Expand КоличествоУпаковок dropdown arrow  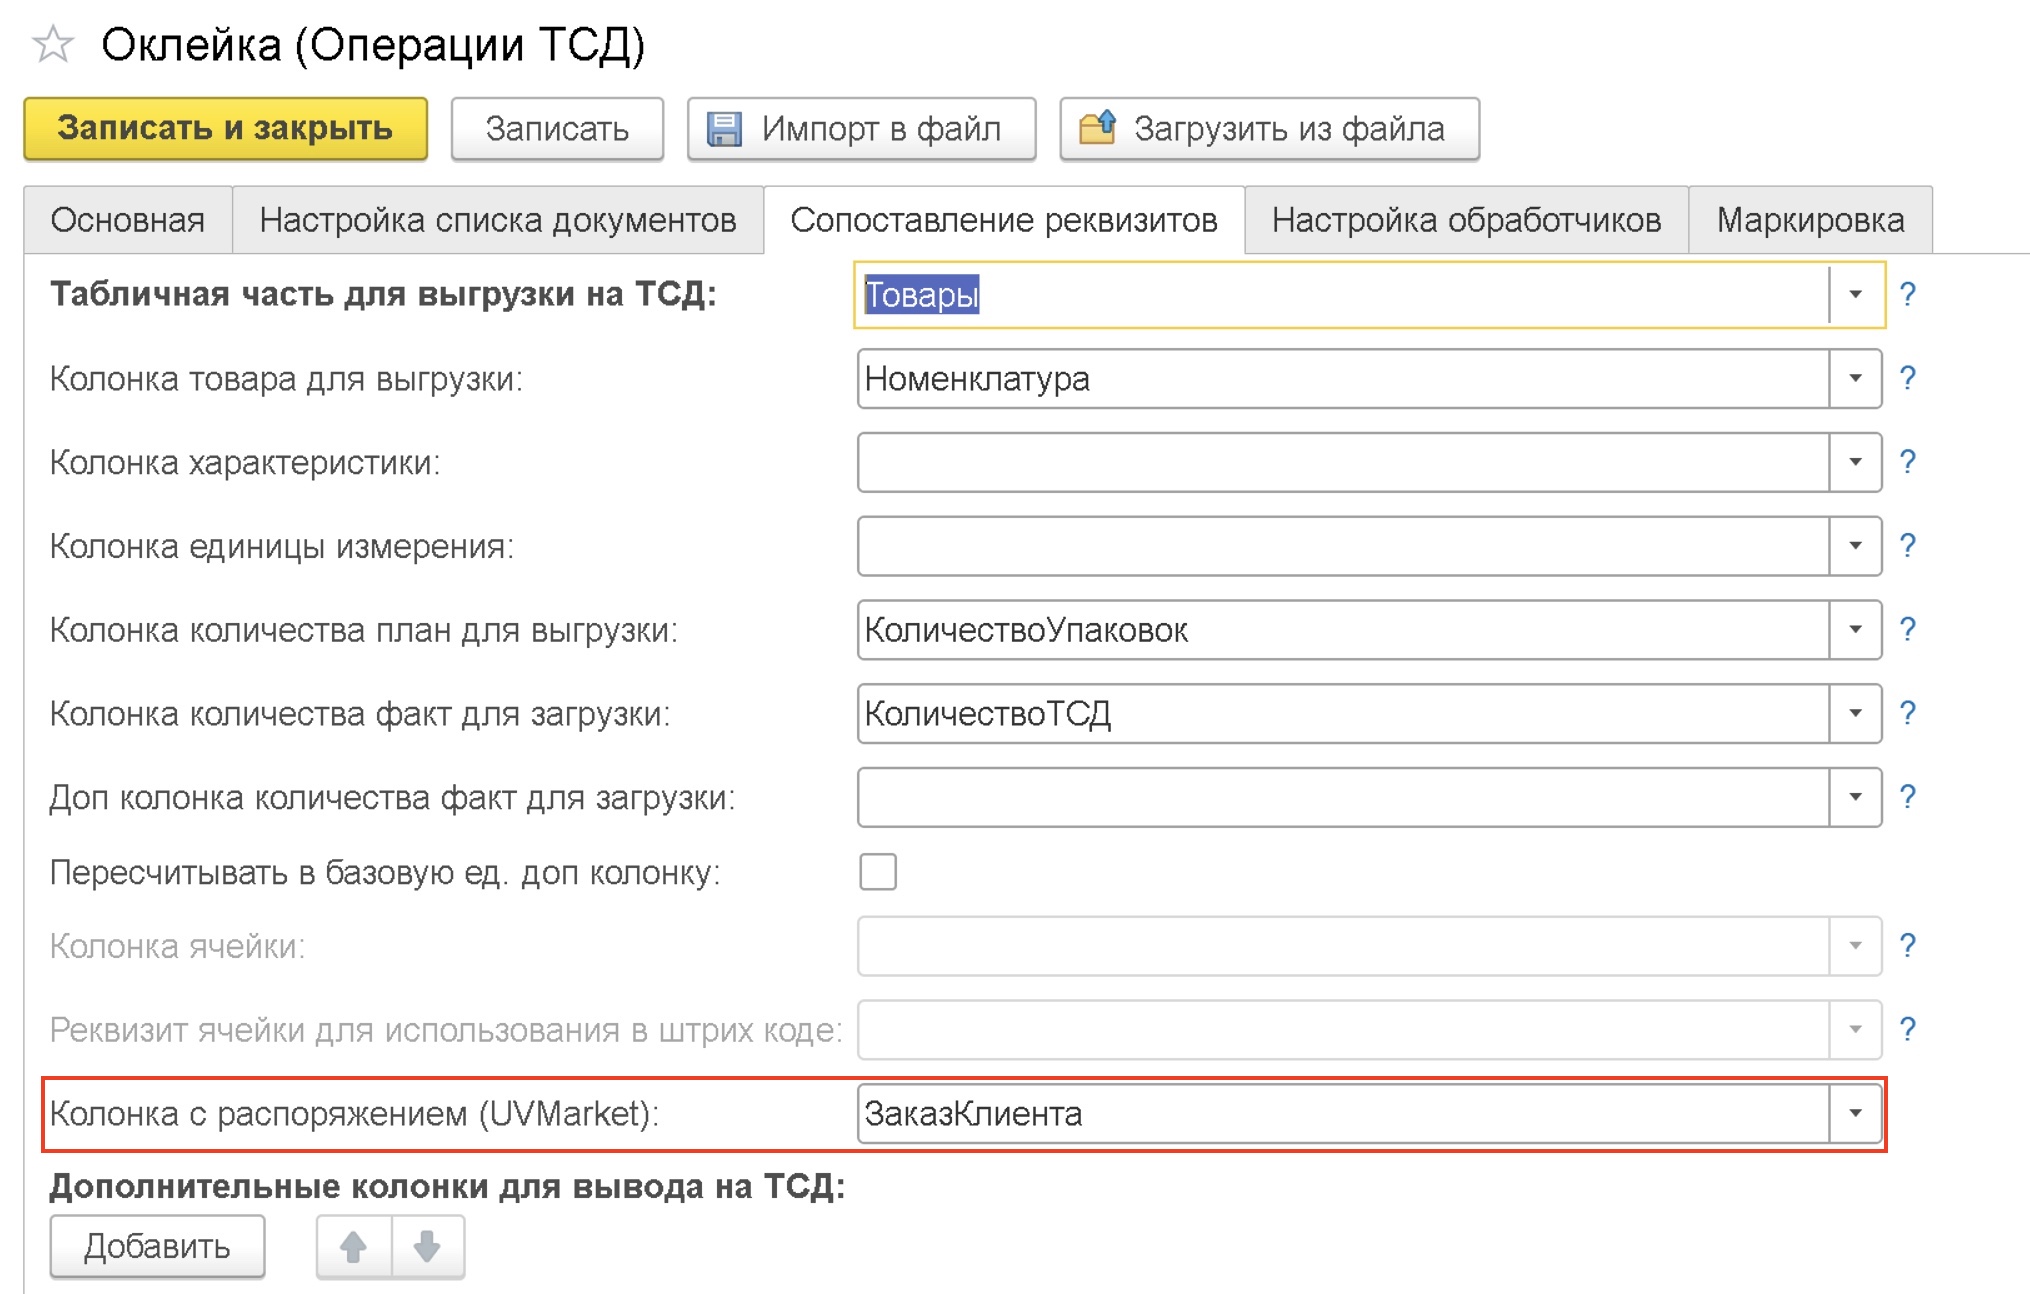1856,630
